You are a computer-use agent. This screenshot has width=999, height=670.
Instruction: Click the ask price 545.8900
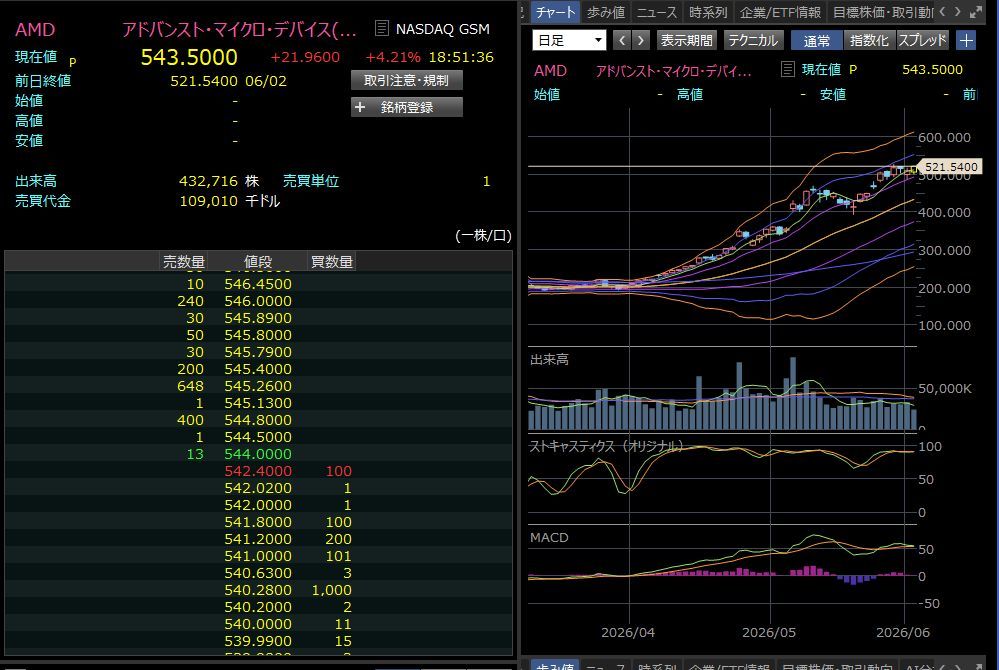257,318
